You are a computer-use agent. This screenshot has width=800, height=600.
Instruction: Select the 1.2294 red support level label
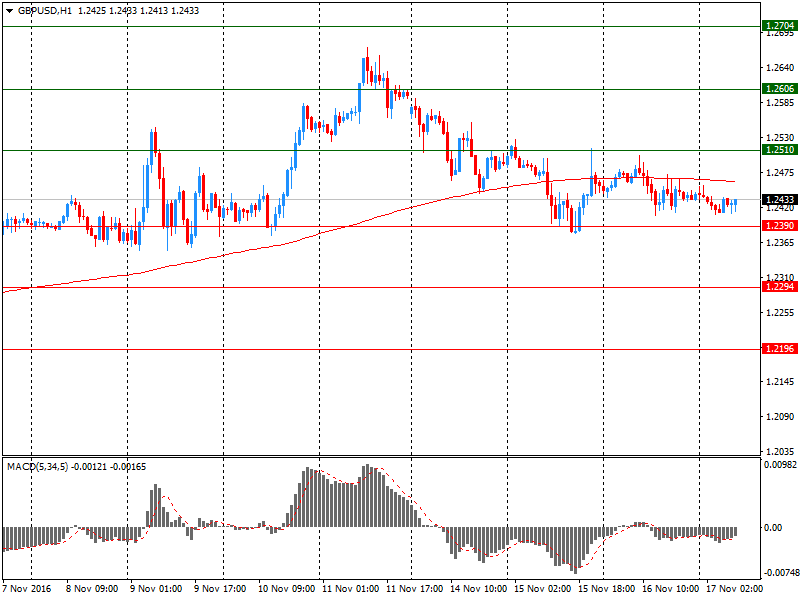tap(780, 287)
